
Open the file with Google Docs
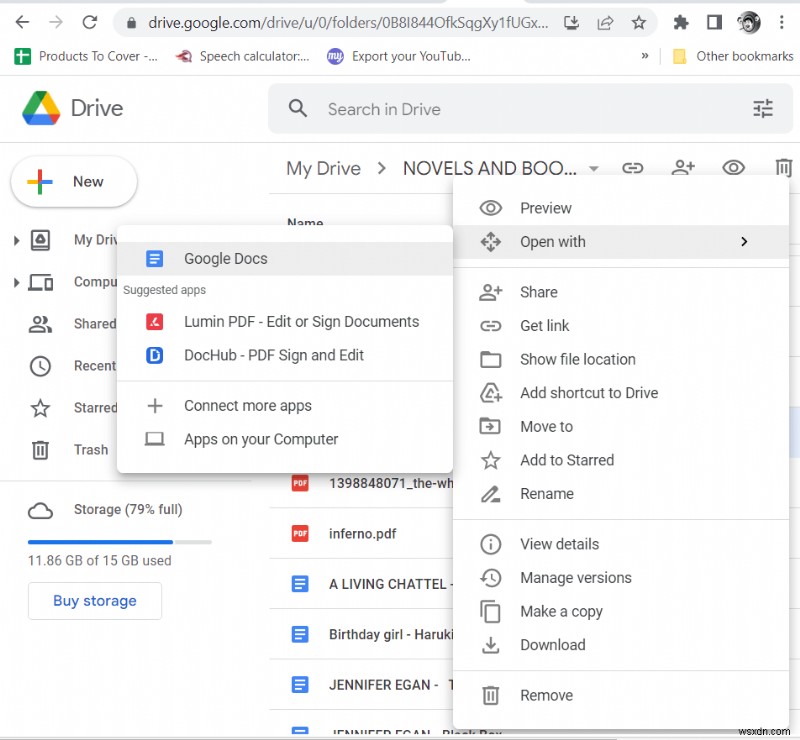click(x=224, y=258)
